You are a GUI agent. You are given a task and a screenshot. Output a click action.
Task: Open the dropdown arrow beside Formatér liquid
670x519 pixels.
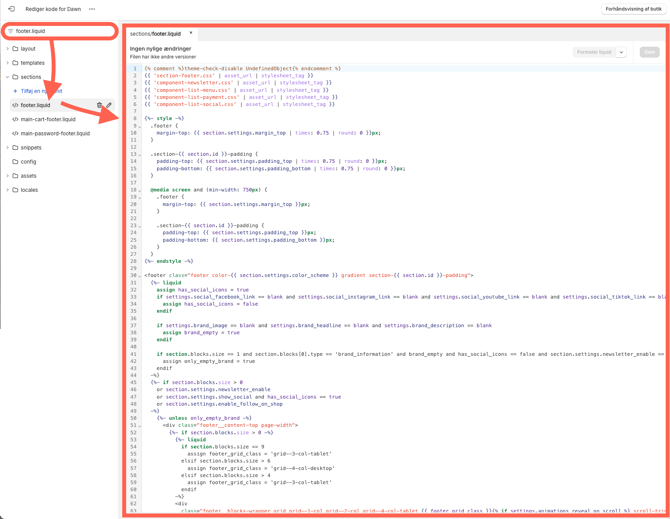point(621,52)
